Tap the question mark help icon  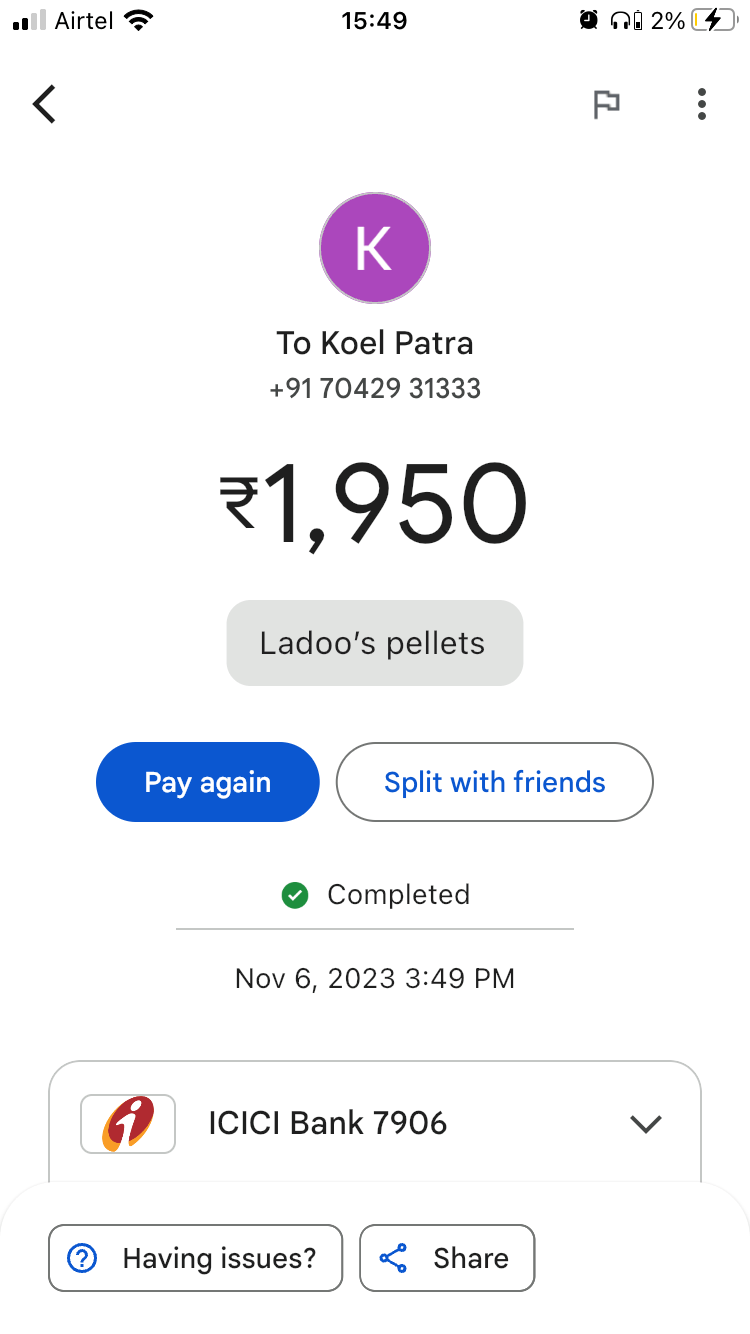[x=81, y=1258]
